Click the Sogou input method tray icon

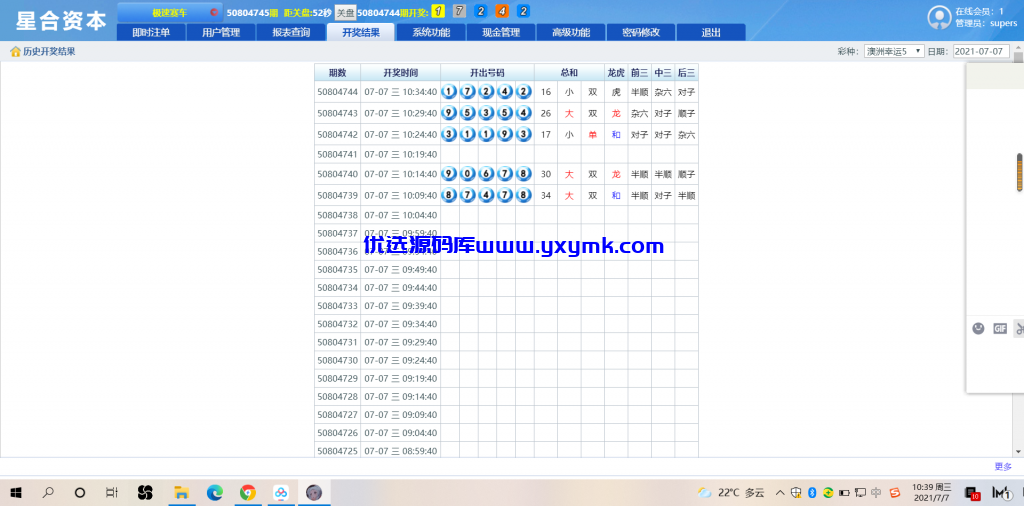click(x=895, y=492)
